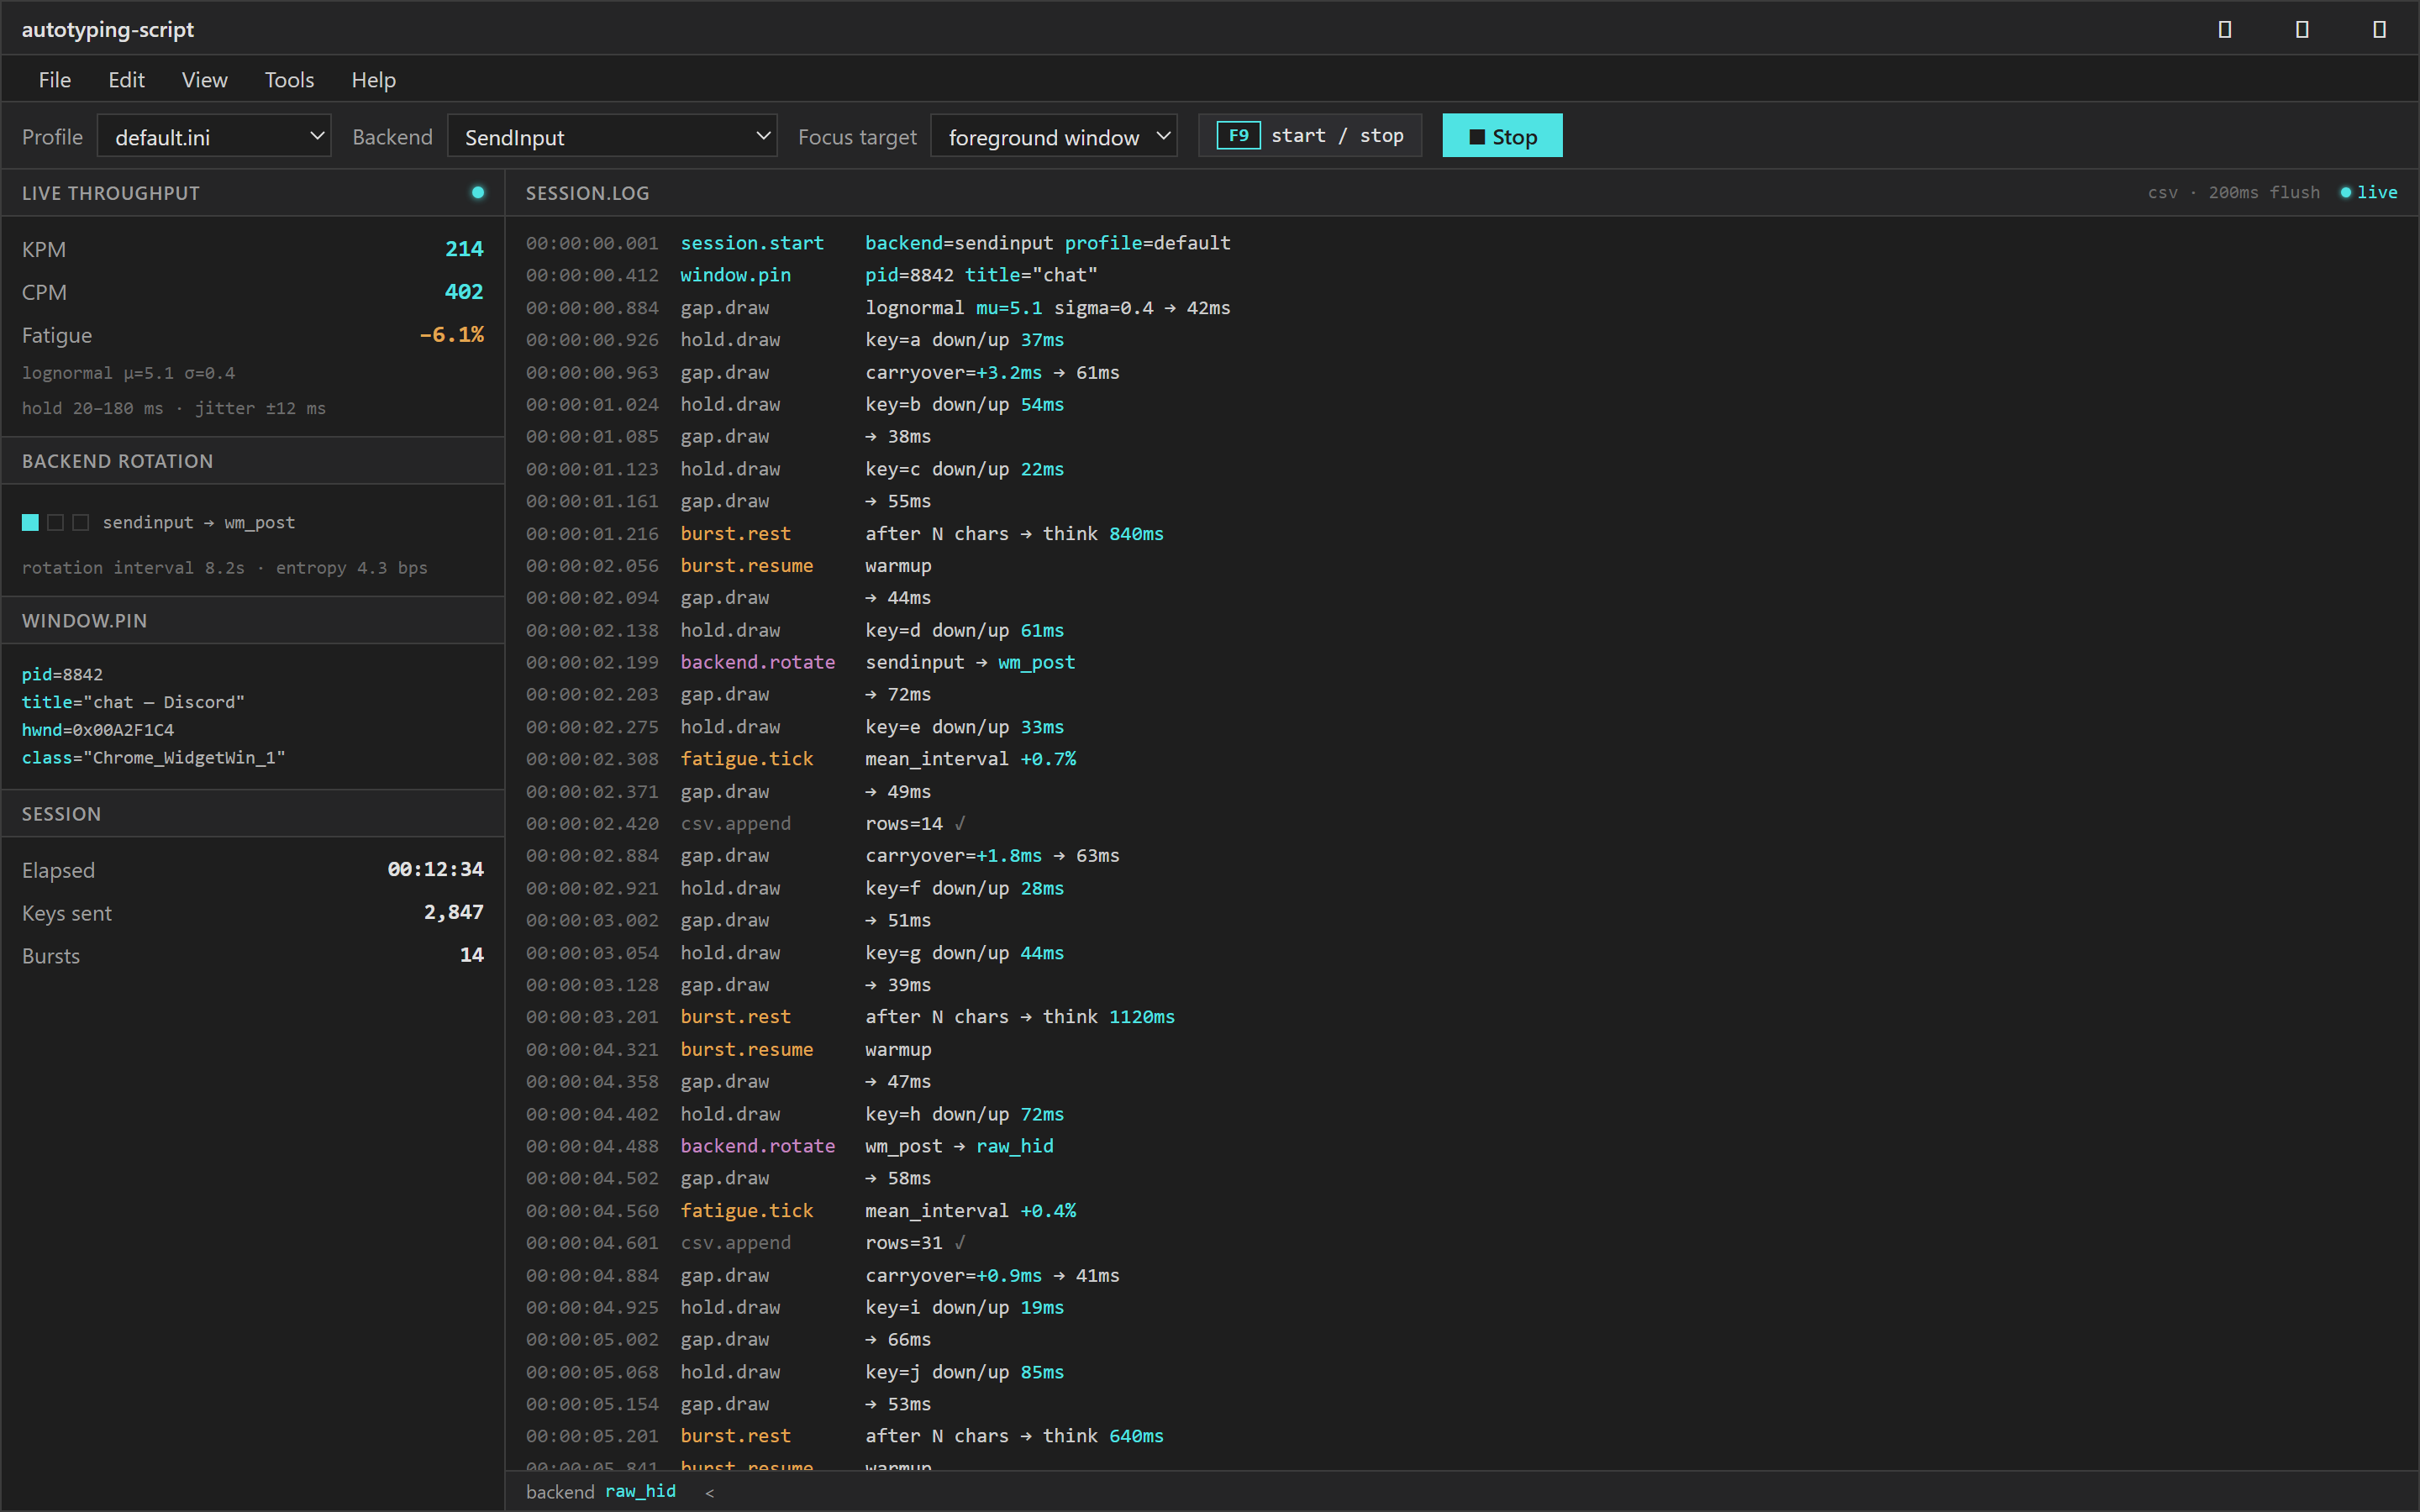Image resolution: width=2420 pixels, height=1512 pixels.
Task: Select the second backend rotation square
Action: coord(56,522)
